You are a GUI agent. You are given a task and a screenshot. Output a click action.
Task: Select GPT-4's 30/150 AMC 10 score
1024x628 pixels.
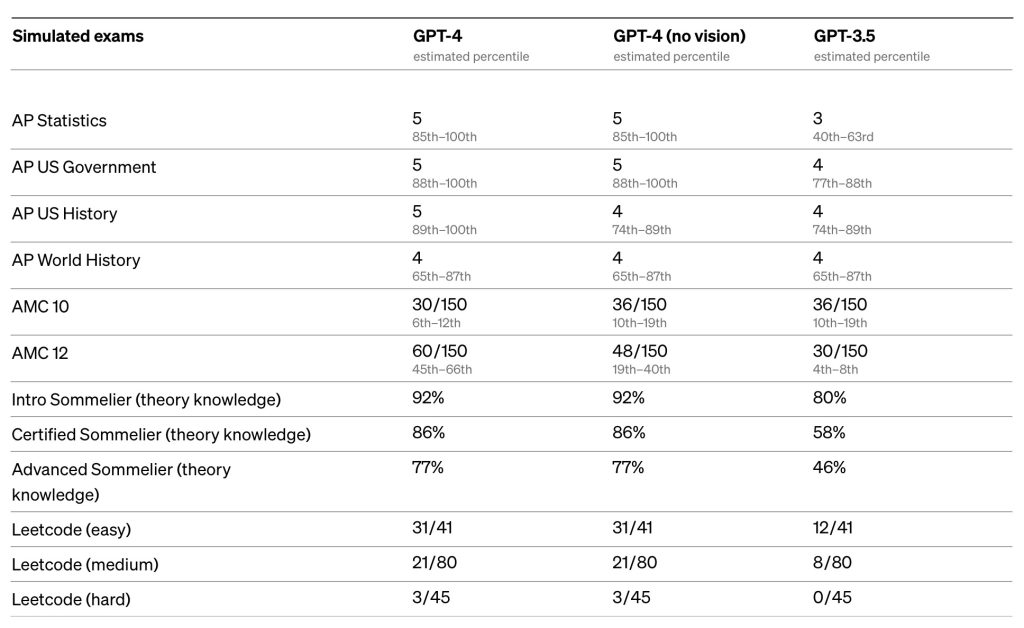pyautogui.click(x=440, y=304)
